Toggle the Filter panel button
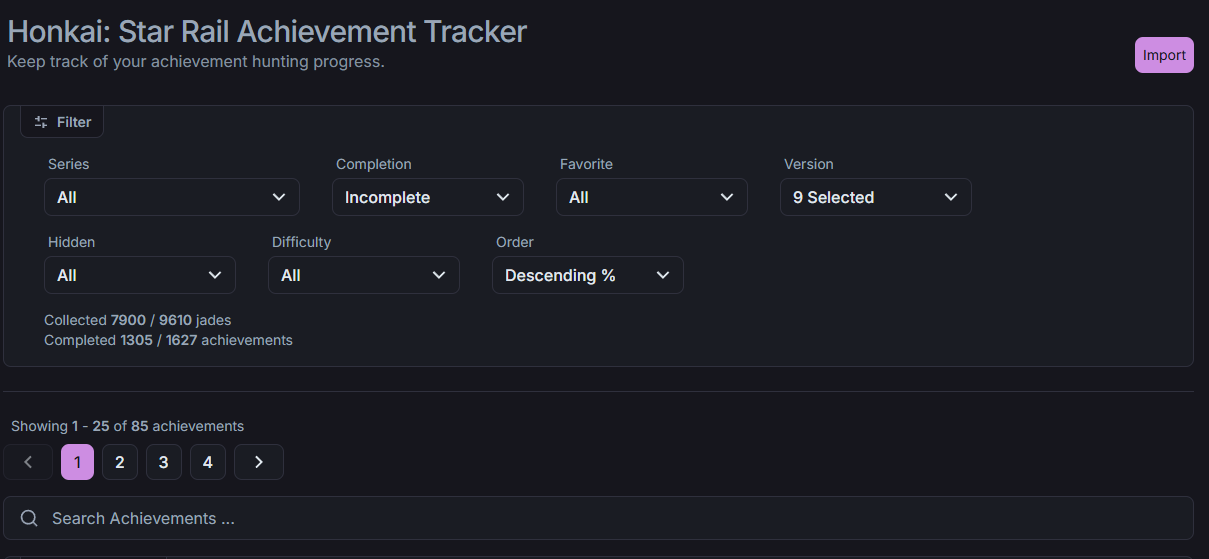The image size is (1209, 559). point(62,122)
